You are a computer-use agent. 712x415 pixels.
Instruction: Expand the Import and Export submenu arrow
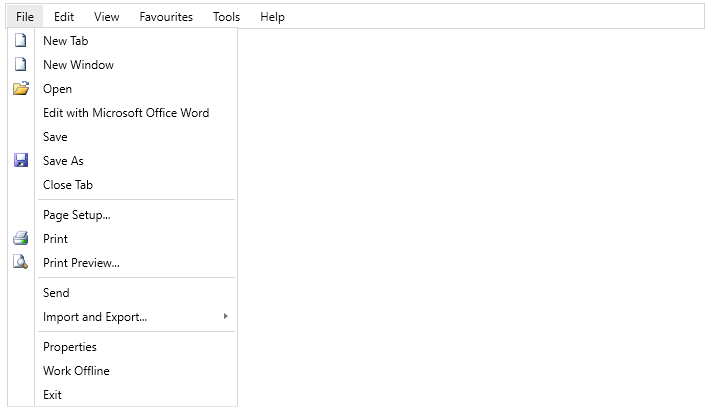click(x=226, y=316)
